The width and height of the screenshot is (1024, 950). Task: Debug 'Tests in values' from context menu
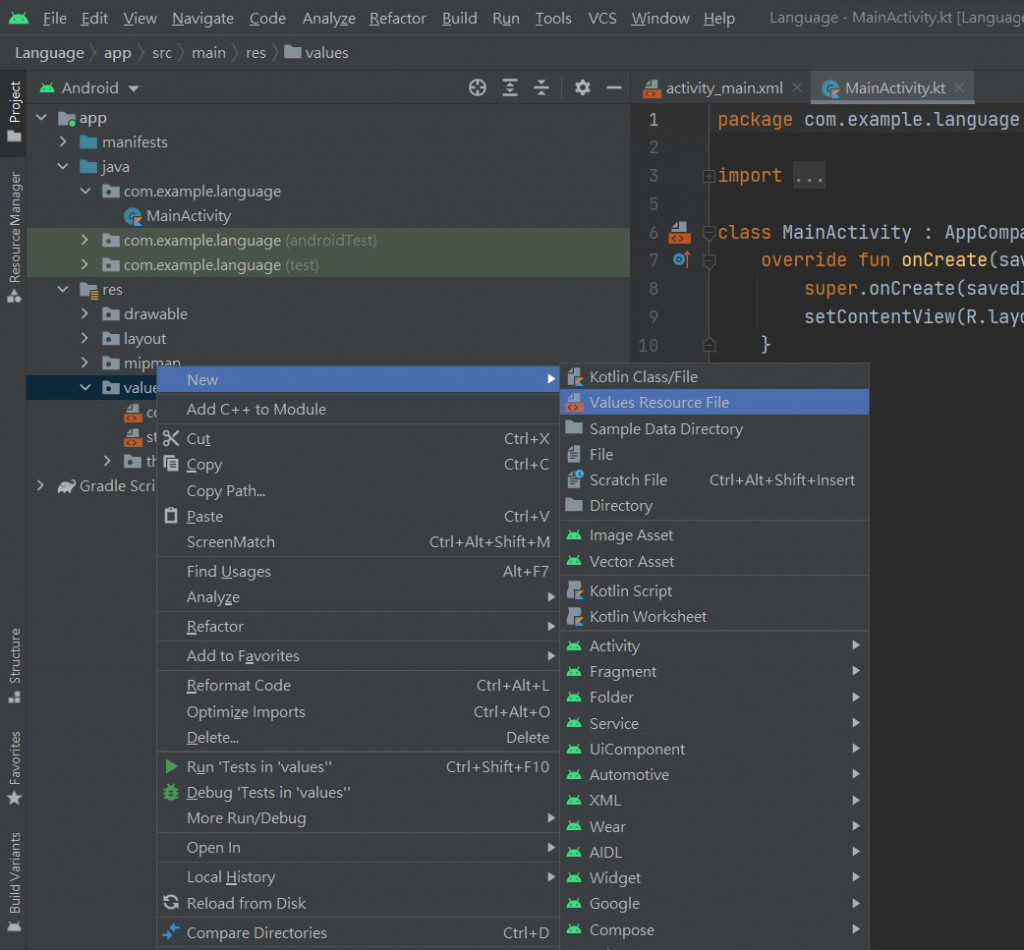pos(358,792)
